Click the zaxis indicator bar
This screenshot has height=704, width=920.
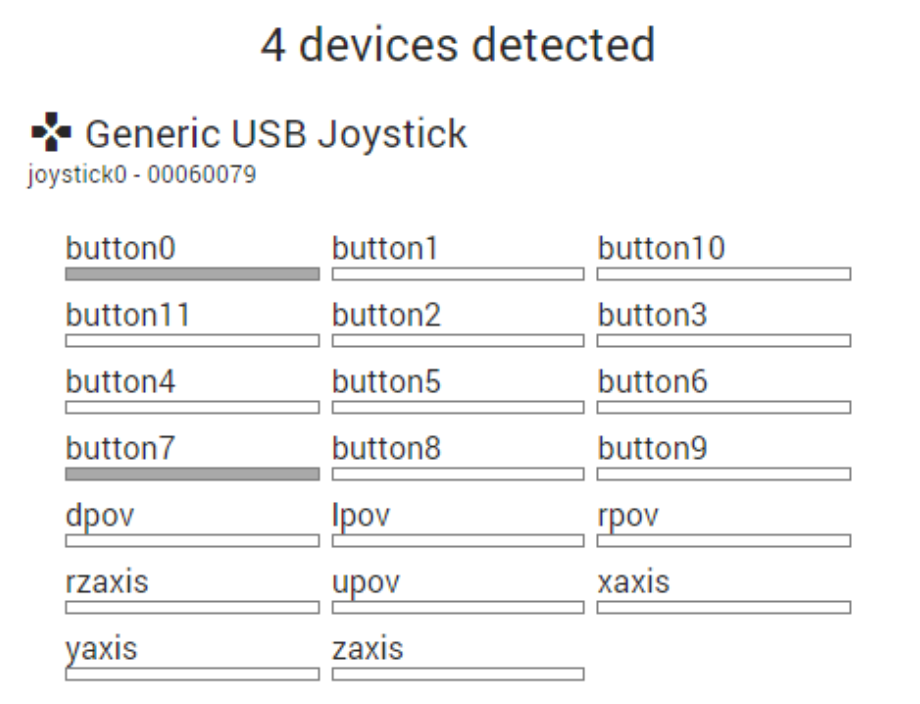click(x=458, y=674)
